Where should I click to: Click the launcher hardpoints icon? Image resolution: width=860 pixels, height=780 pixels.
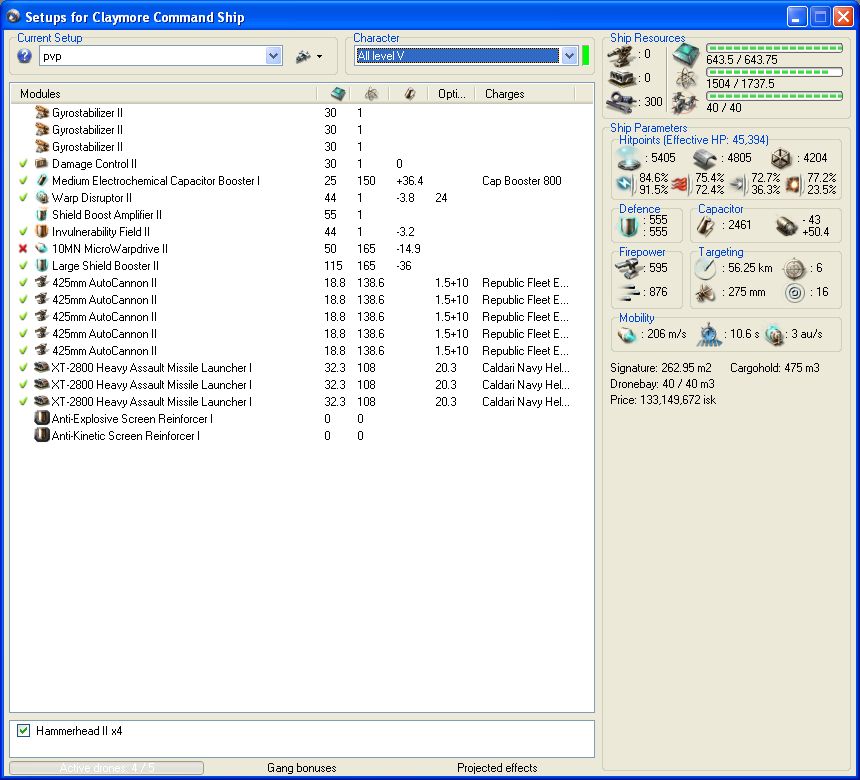pos(622,78)
